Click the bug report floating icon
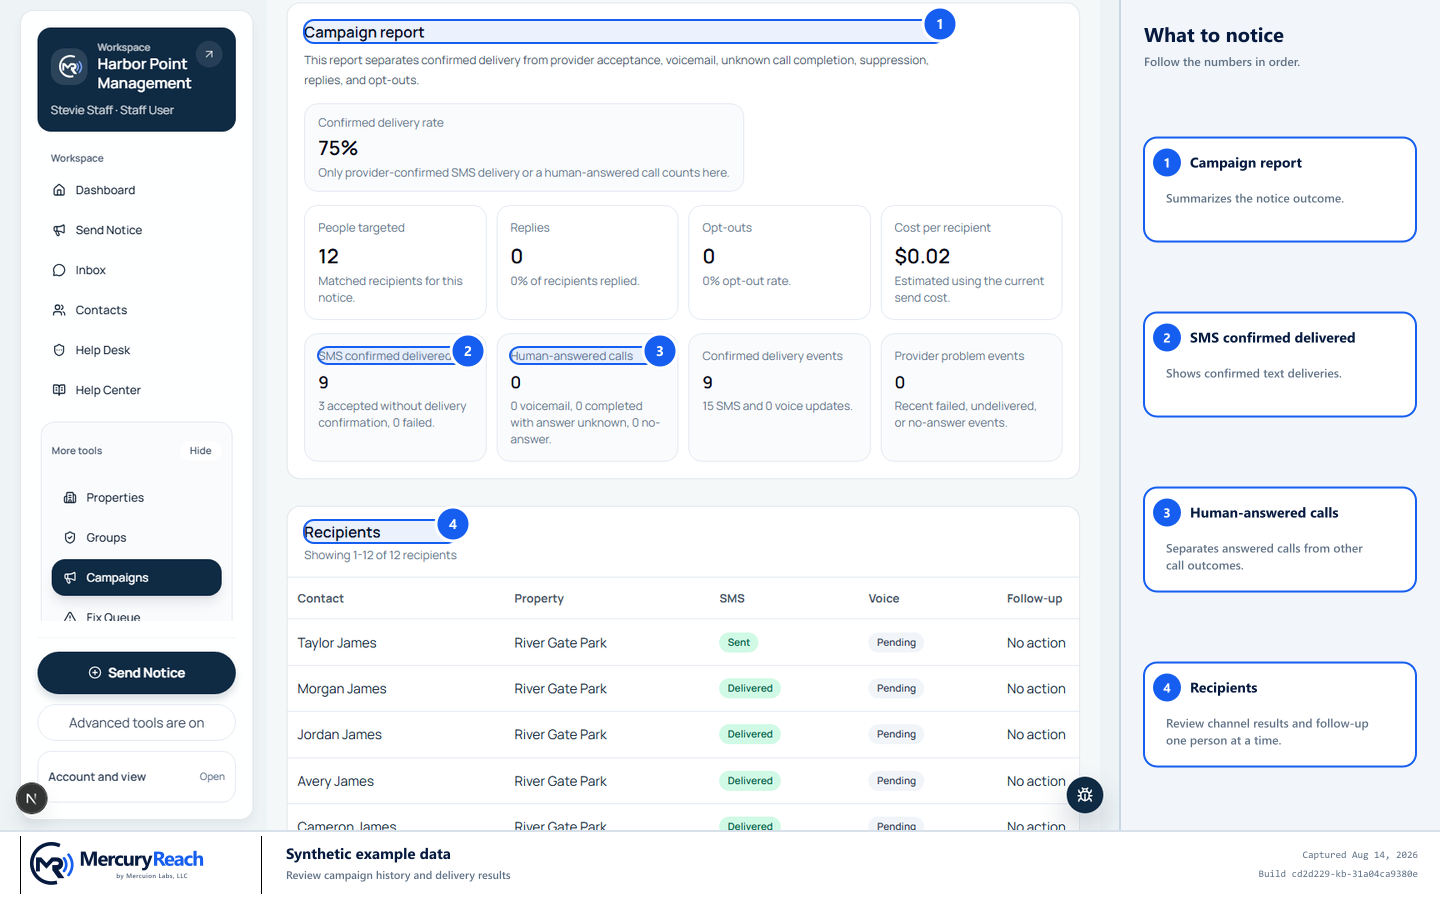1440x900 pixels. pyautogui.click(x=1085, y=795)
